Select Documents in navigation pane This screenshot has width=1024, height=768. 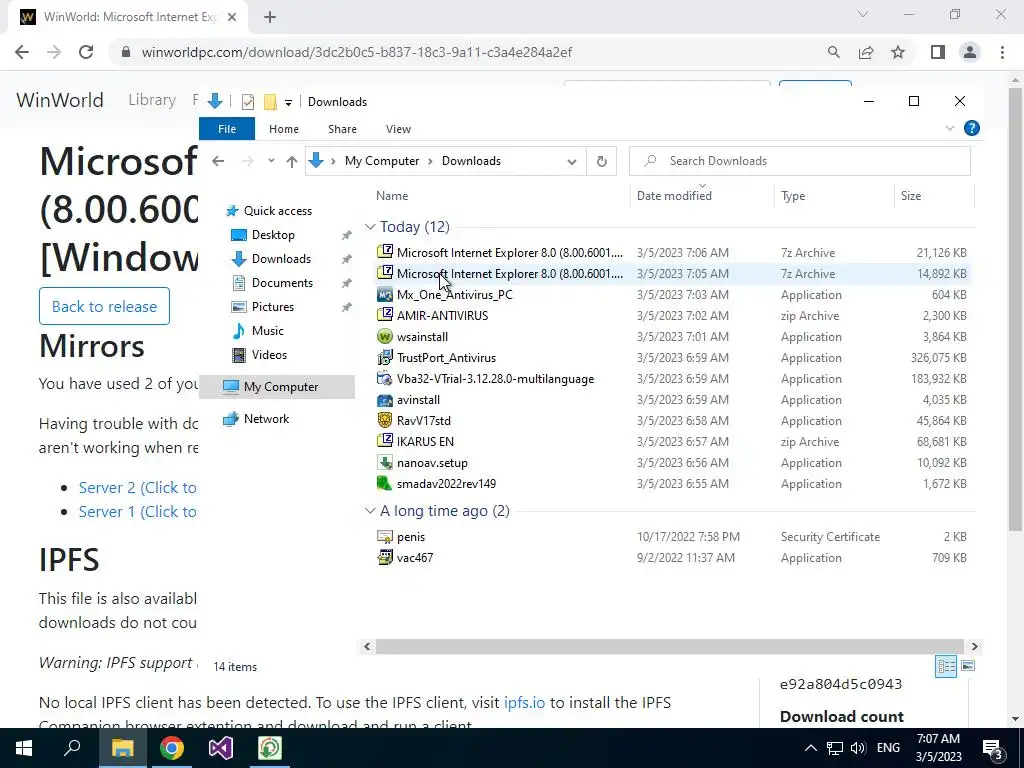click(x=282, y=283)
